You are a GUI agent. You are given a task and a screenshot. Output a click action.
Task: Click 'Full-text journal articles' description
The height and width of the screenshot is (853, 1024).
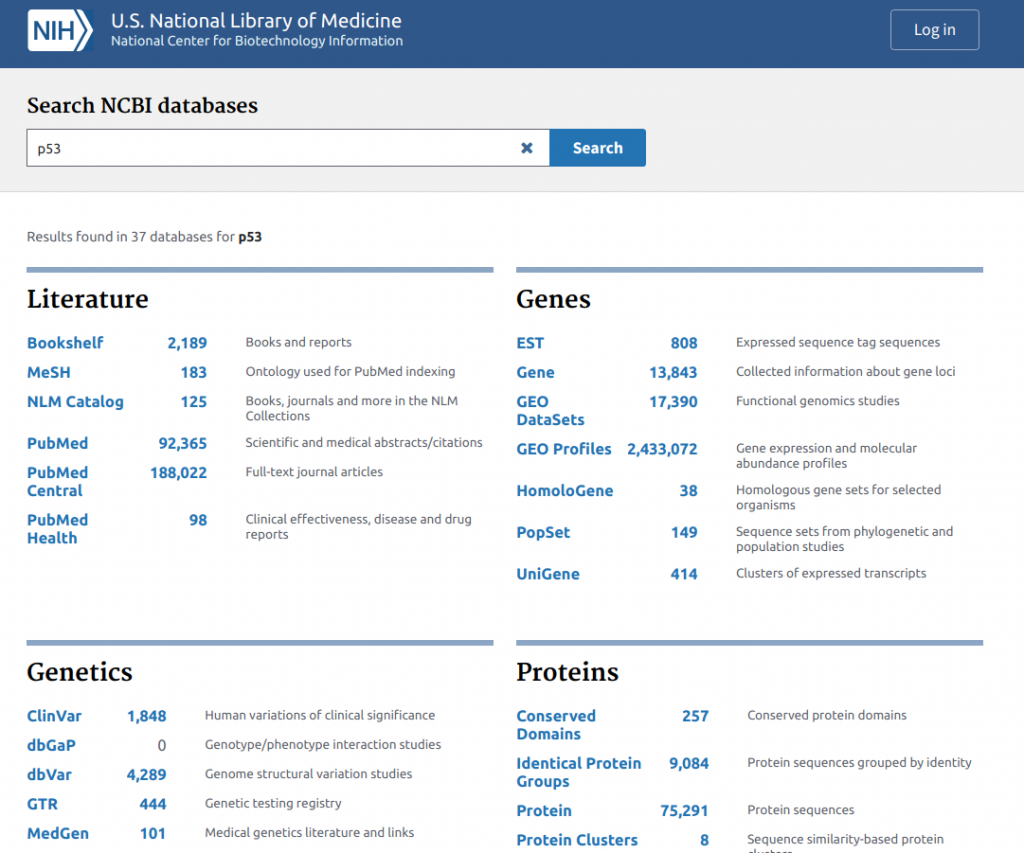coord(314,472)
